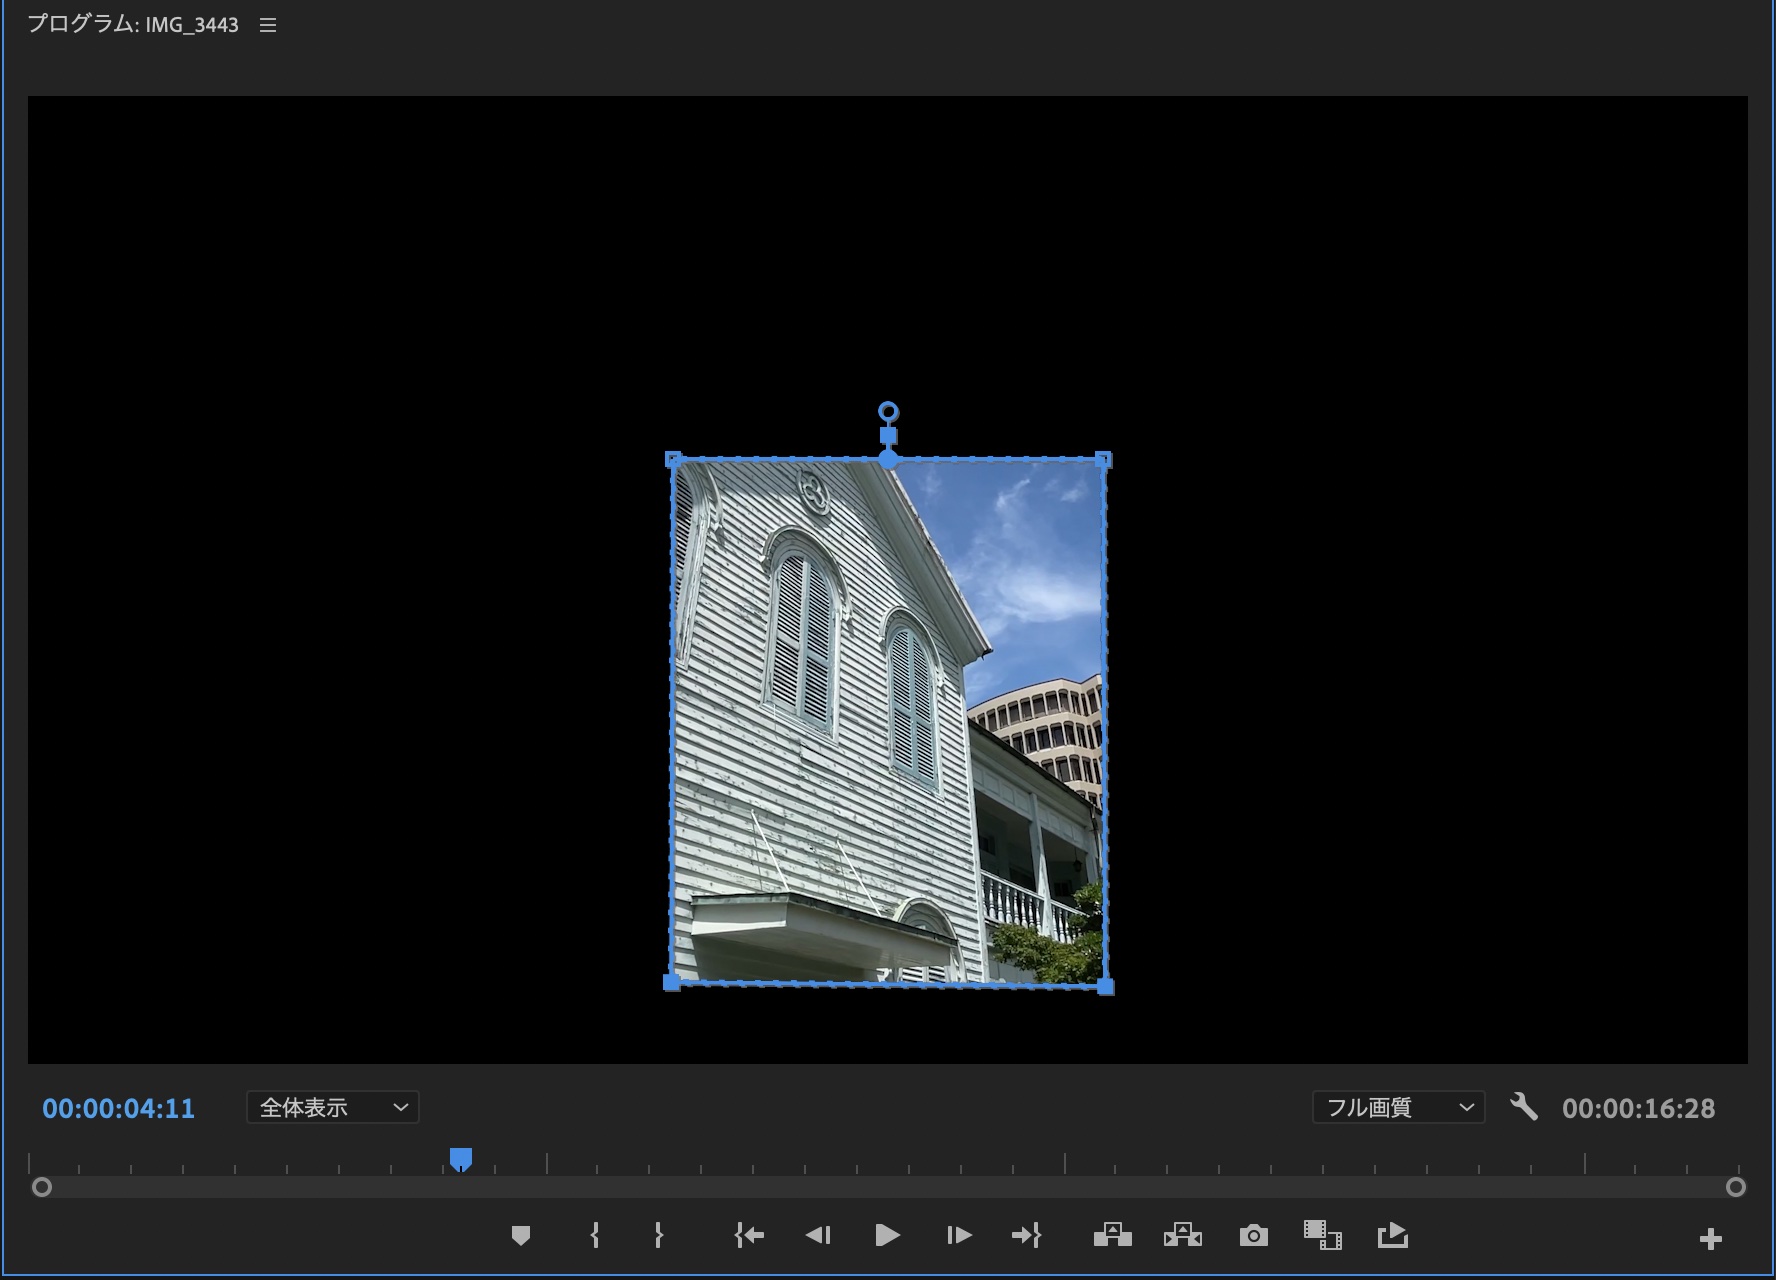Step forward one frame
This screenshot has width=1776, height=1280.
958,1236
